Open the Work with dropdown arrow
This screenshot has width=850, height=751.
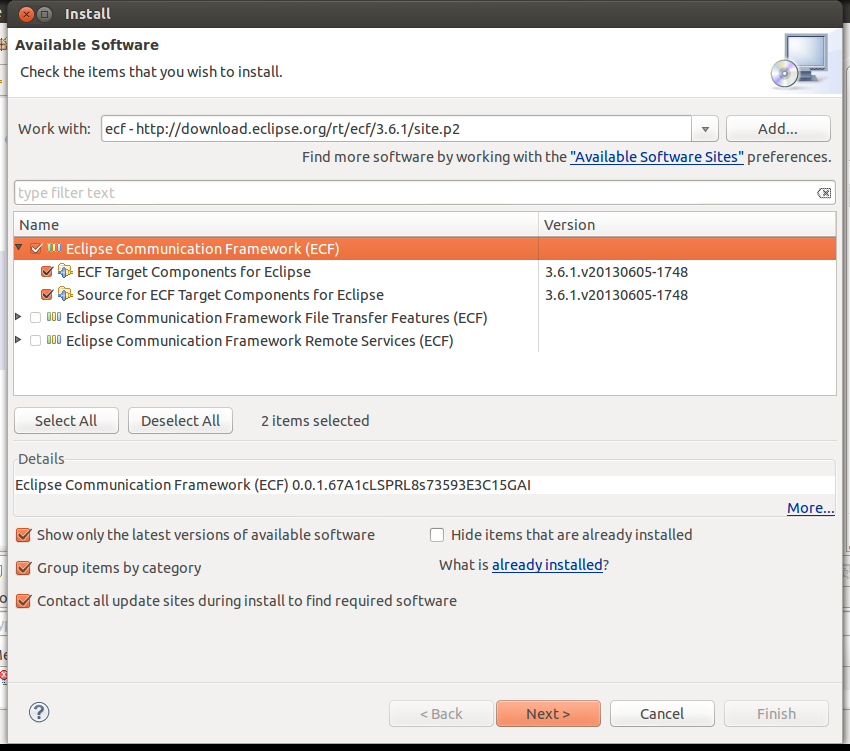705,129
